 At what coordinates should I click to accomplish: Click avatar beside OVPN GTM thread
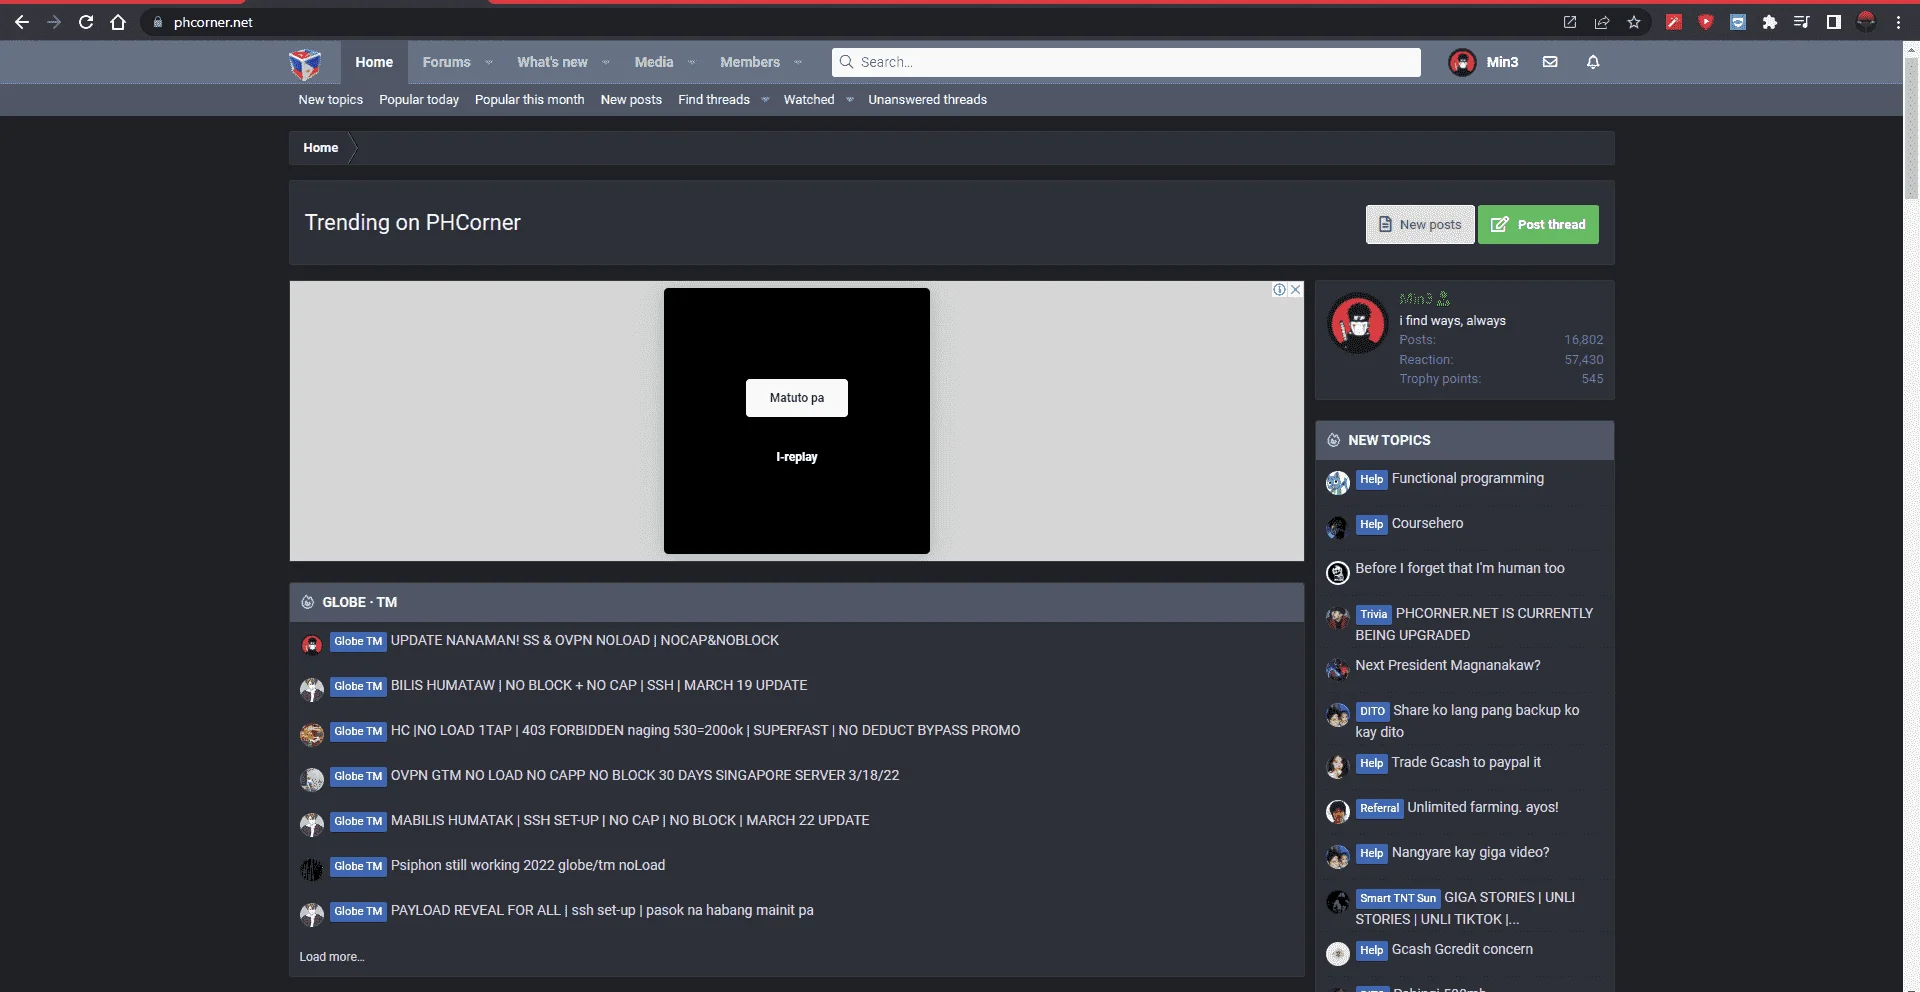pyautogui.click(x=312, y=780)
